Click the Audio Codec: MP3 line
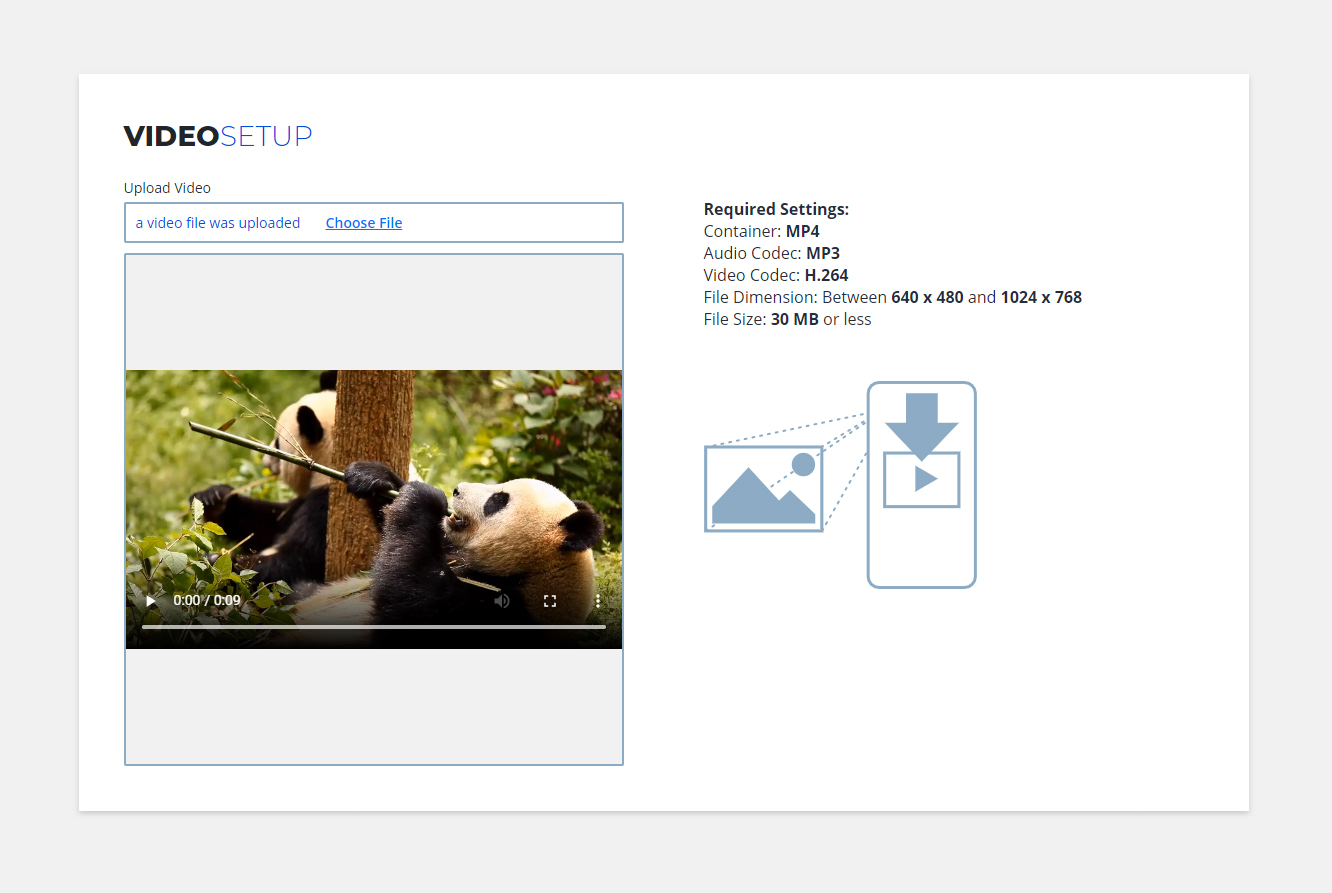This screenshot has height=893, width=1332. tap(771, 253)
